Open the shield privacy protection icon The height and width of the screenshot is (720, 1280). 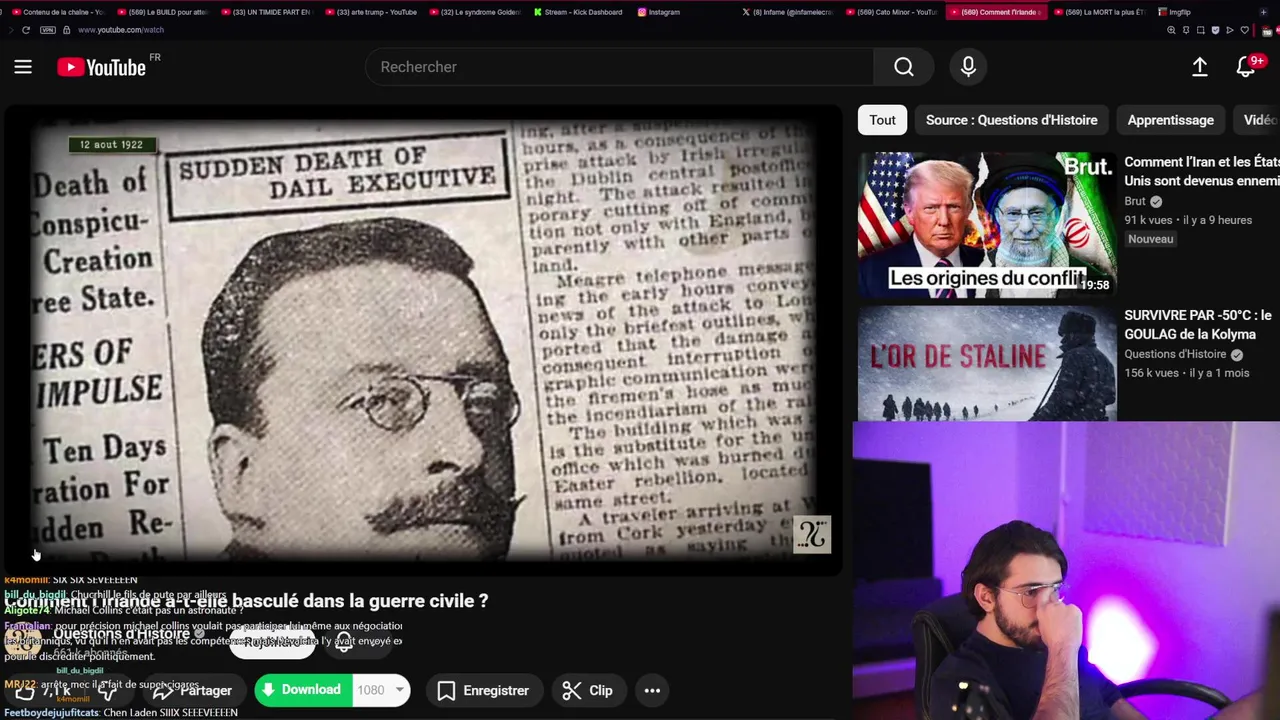tap(1215, 30)
